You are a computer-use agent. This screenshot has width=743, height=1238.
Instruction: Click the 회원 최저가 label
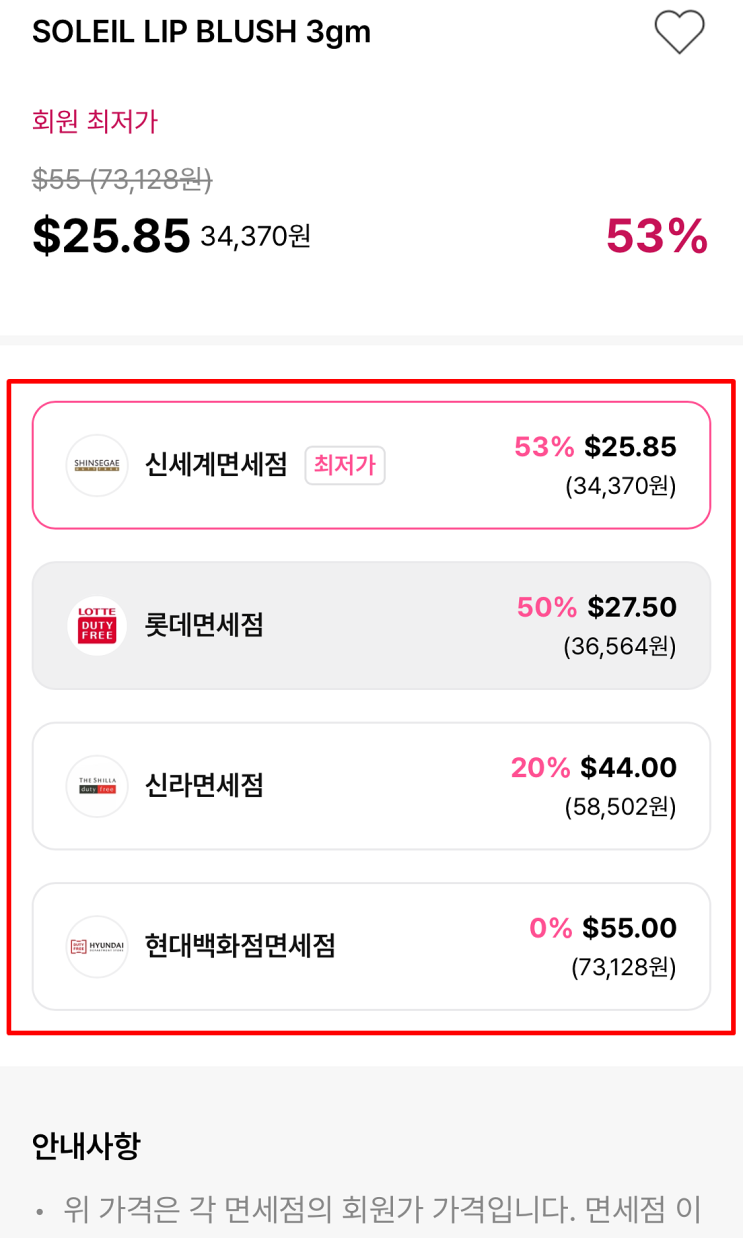[x=95, y=122]
